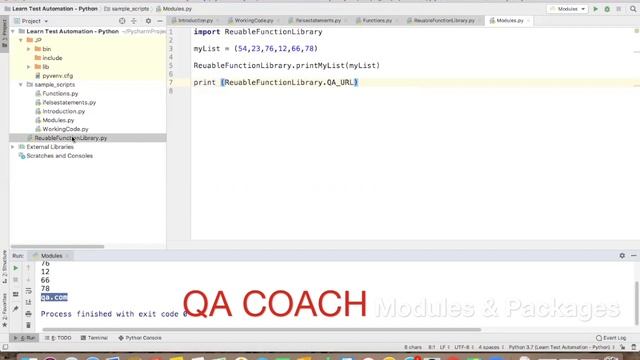
Task: Open Project panel settings gear
Action: pos(148,21)
